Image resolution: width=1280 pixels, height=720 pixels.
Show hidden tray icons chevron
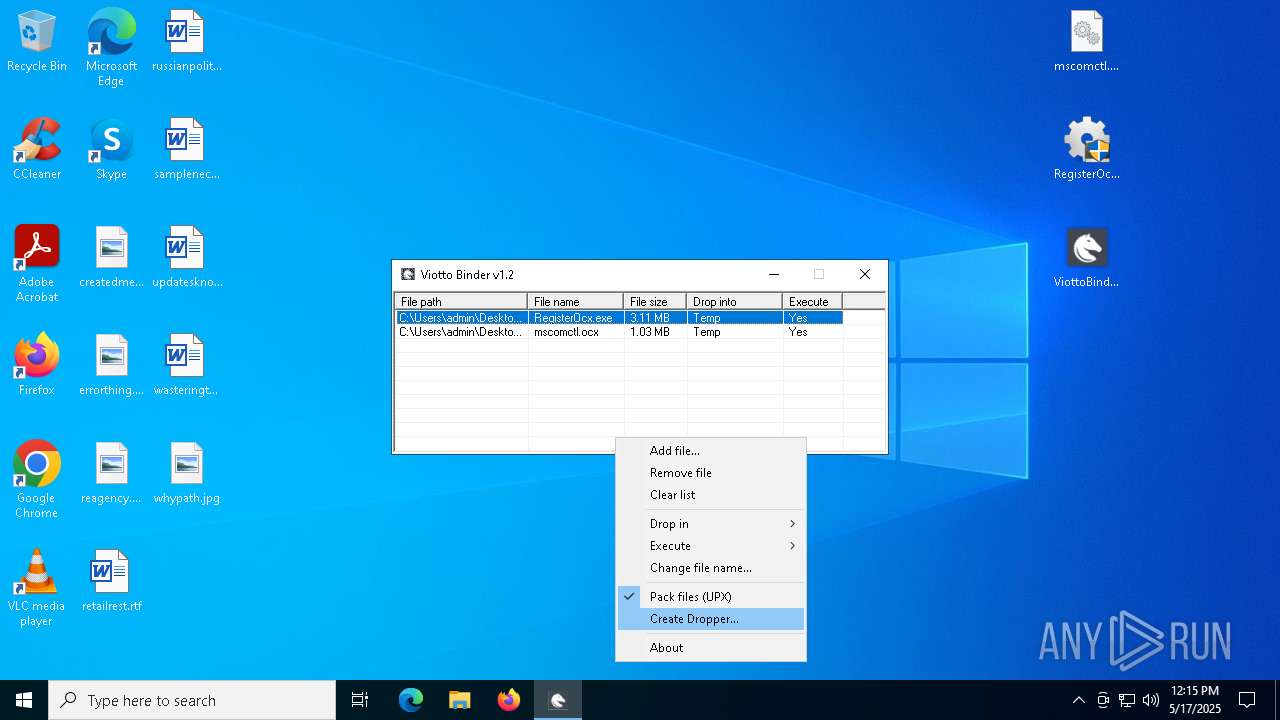[x=1078, y=700]
